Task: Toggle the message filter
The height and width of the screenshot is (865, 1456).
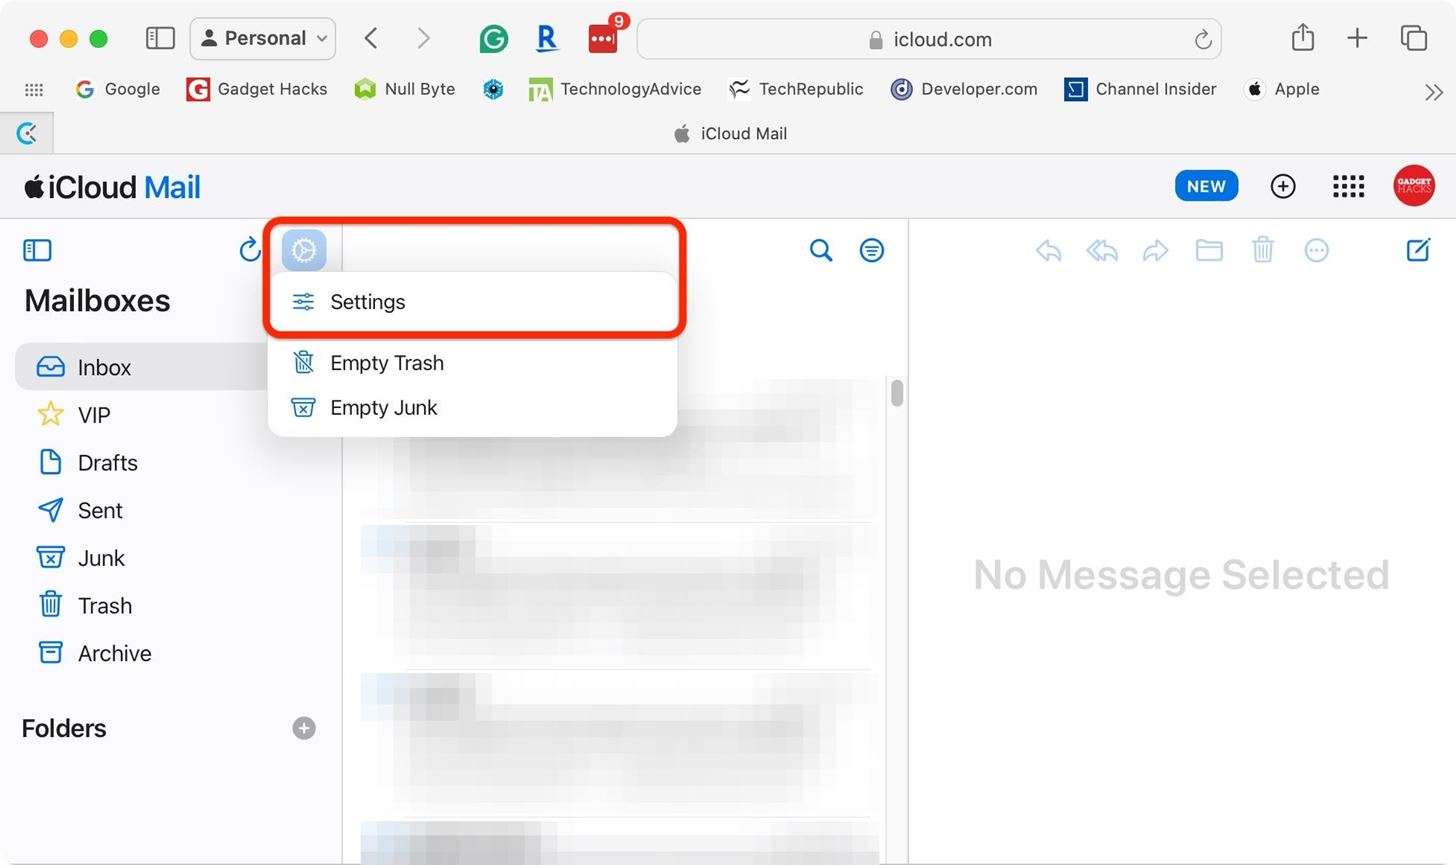Action: tap(871, 250)
